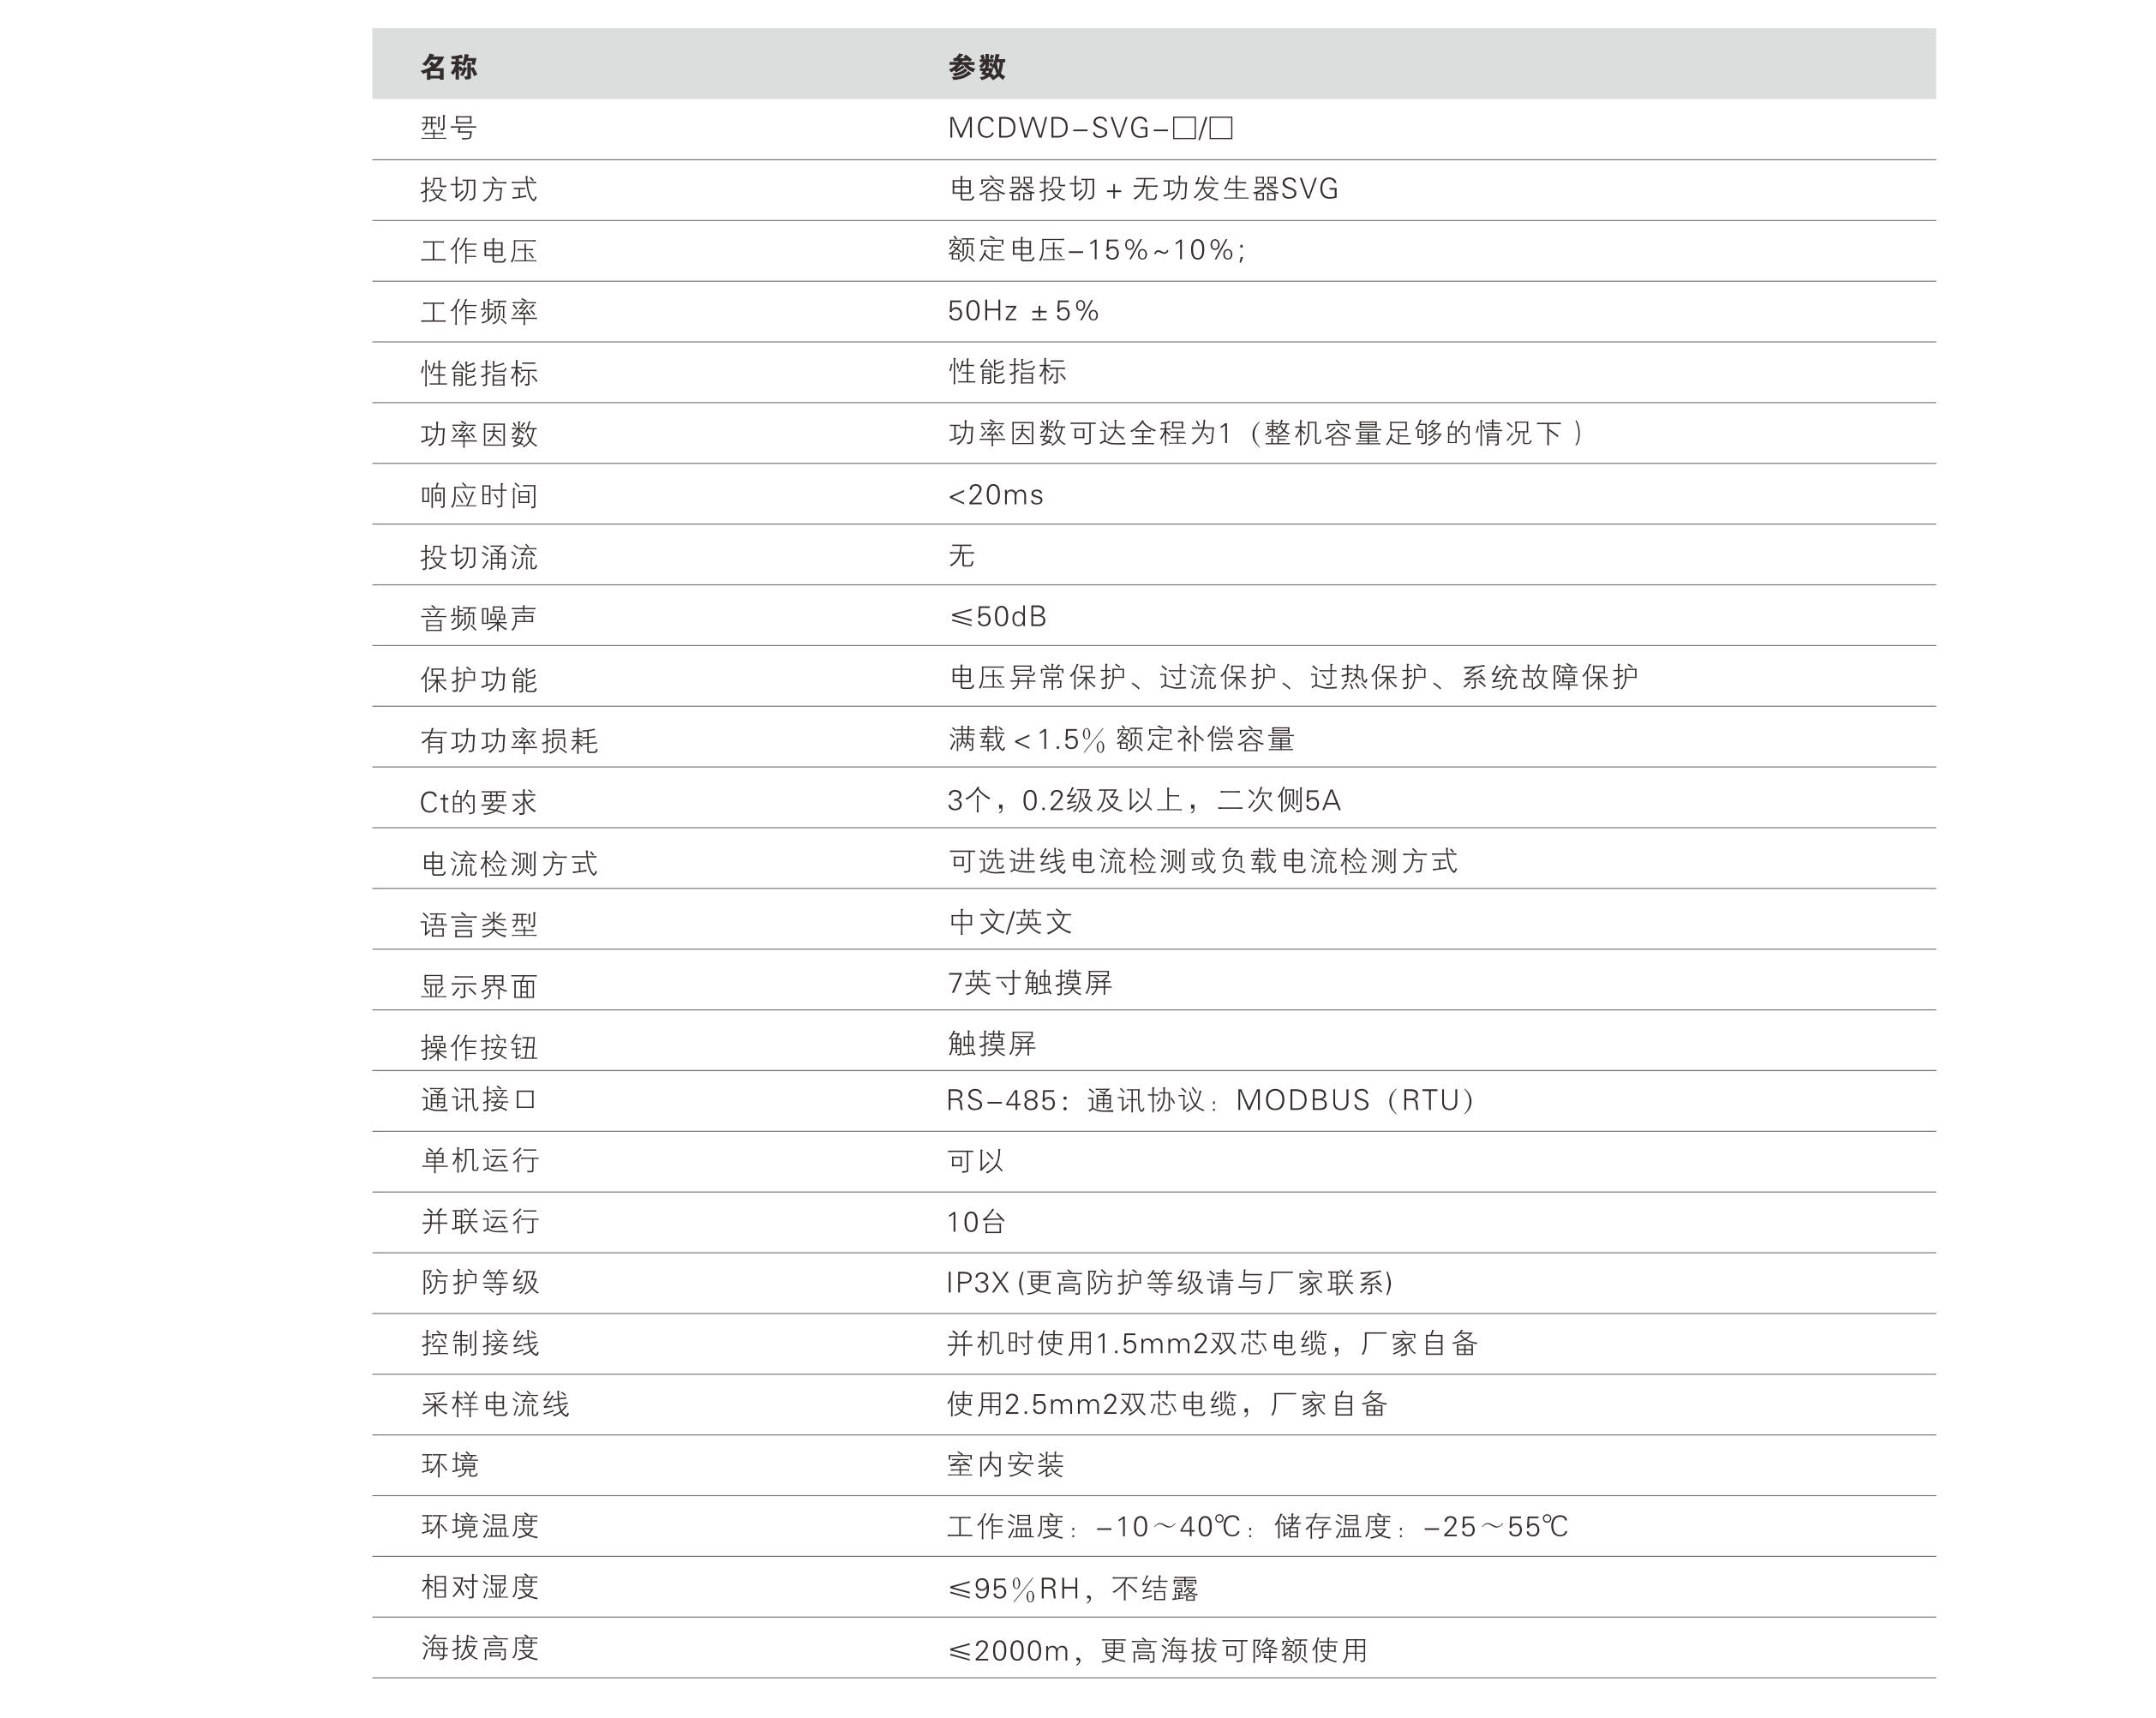Click the value 可选进线电流检测或负载电流检测方式
2156x1718 pixels.
click(x=1203, y=861)
